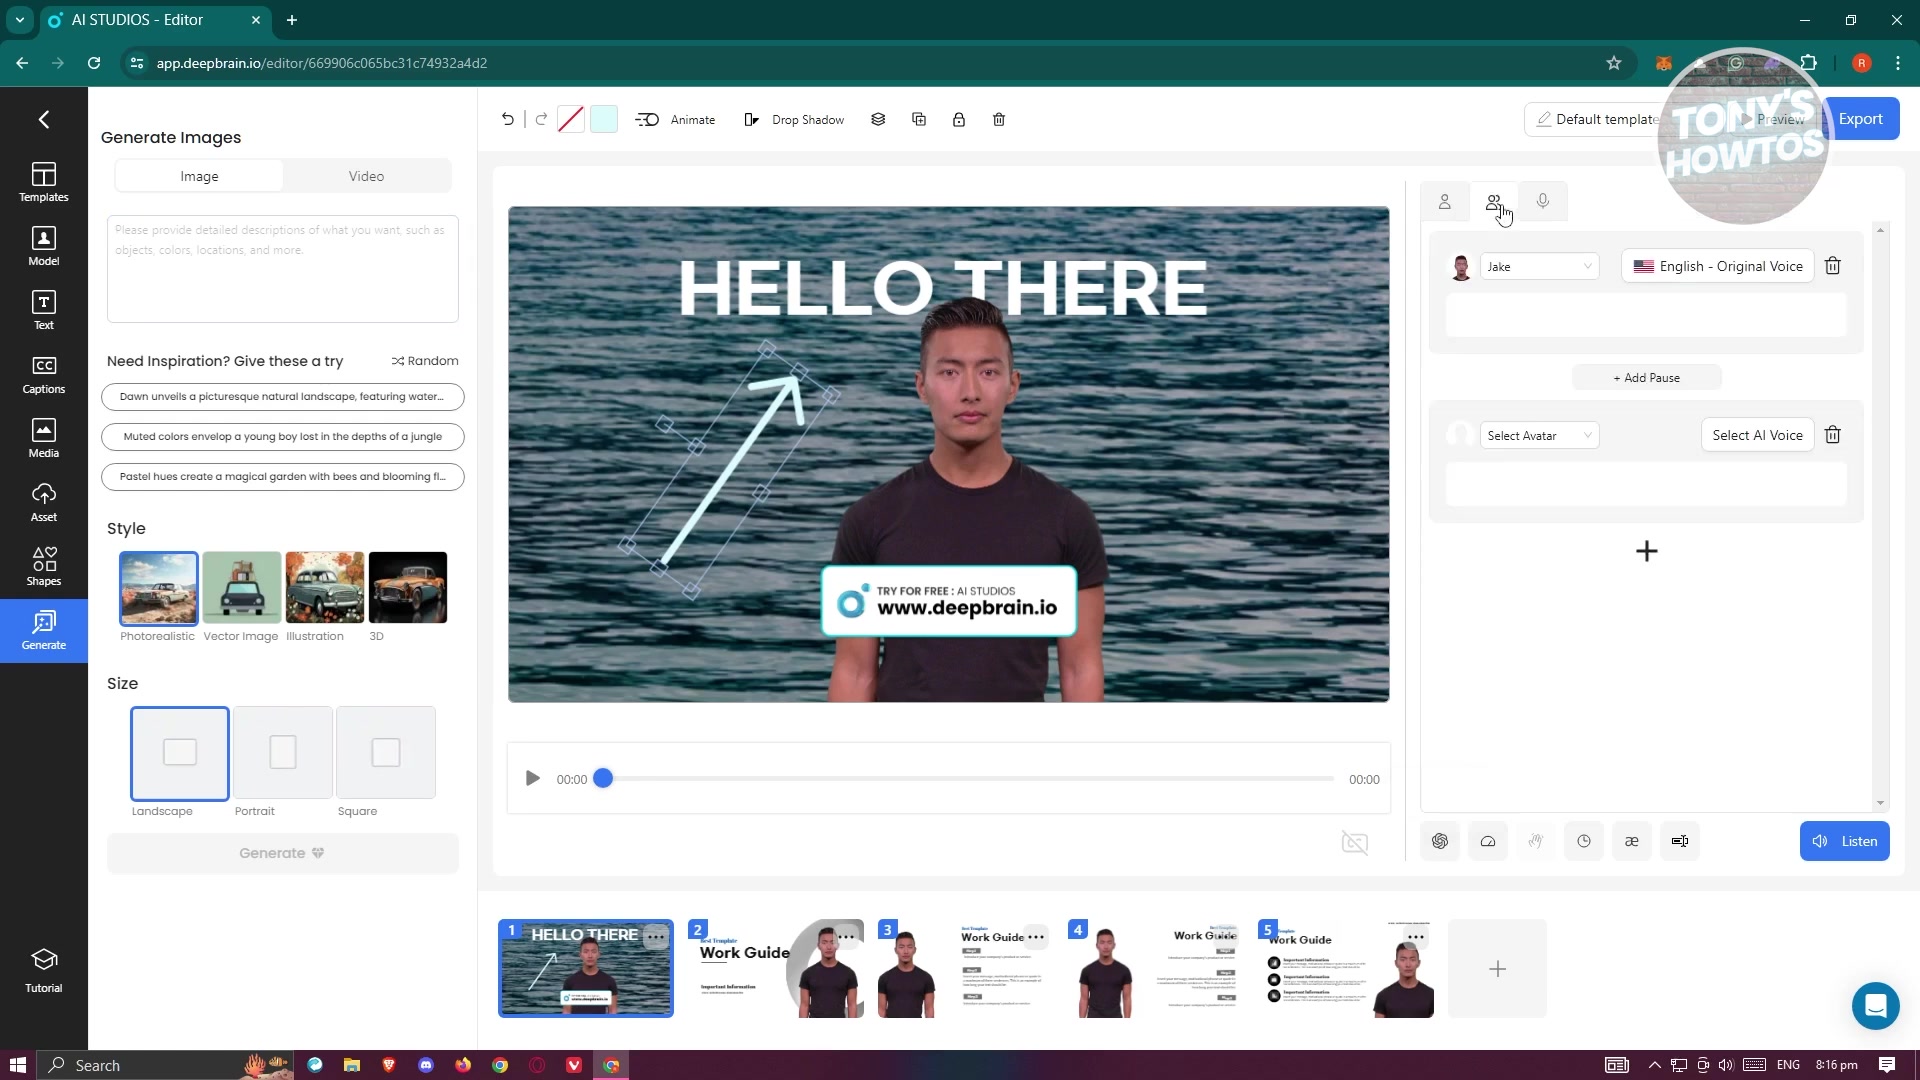Open options menu on slide 3 thumbnail
The height and width of the screenshot is (1080, 1920).
[1036, 937]
